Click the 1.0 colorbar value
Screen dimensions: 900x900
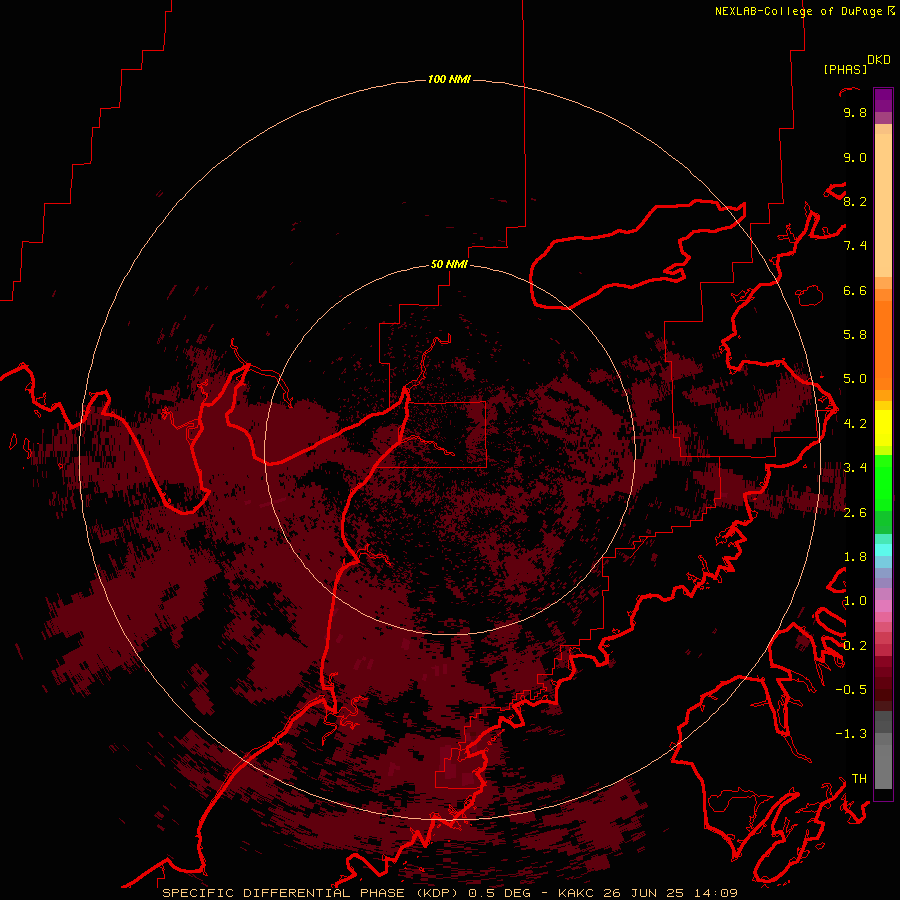[x=855, y=601]
